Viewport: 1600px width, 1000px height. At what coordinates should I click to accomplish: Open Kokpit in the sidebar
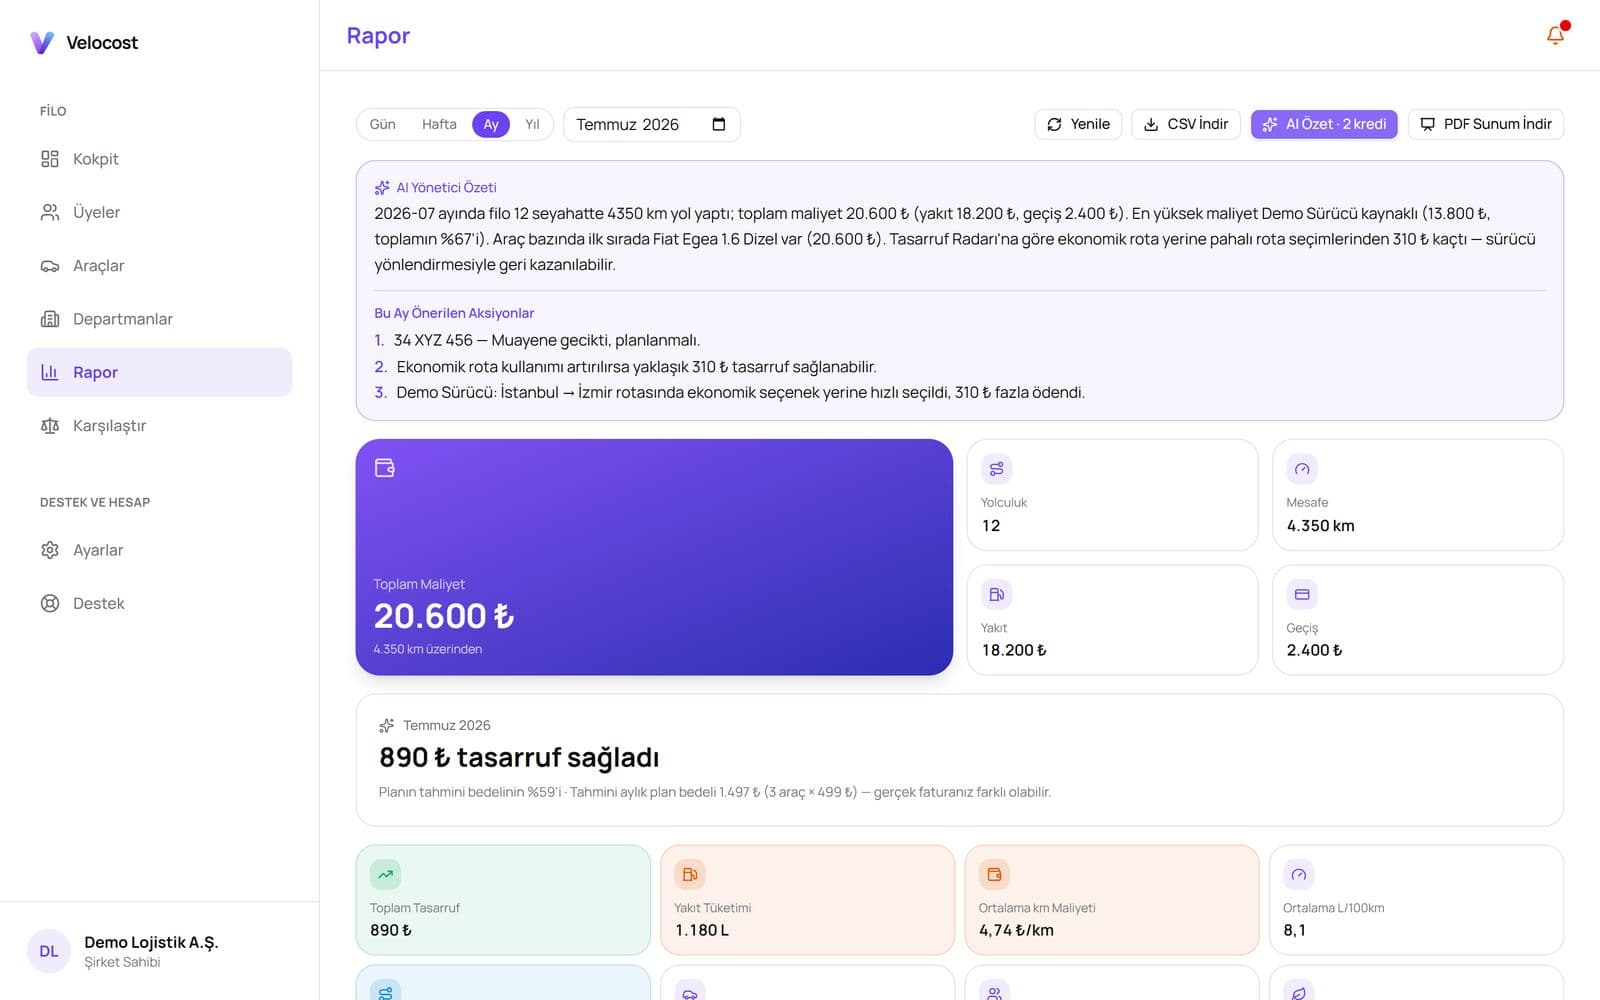(159, 159)
